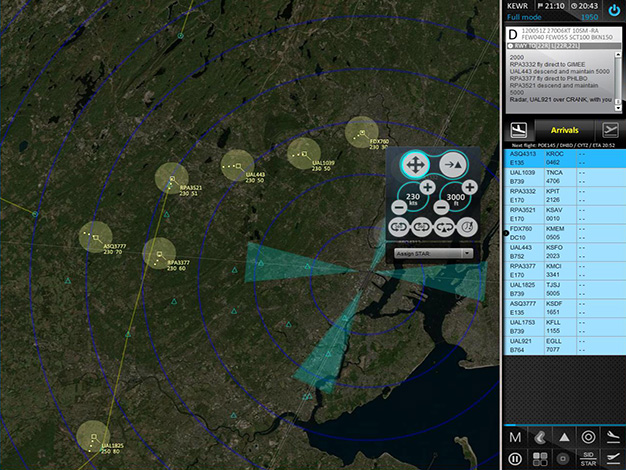Toggle waypoint triangles display
This screenshot has width=626, height=470.
564,437
